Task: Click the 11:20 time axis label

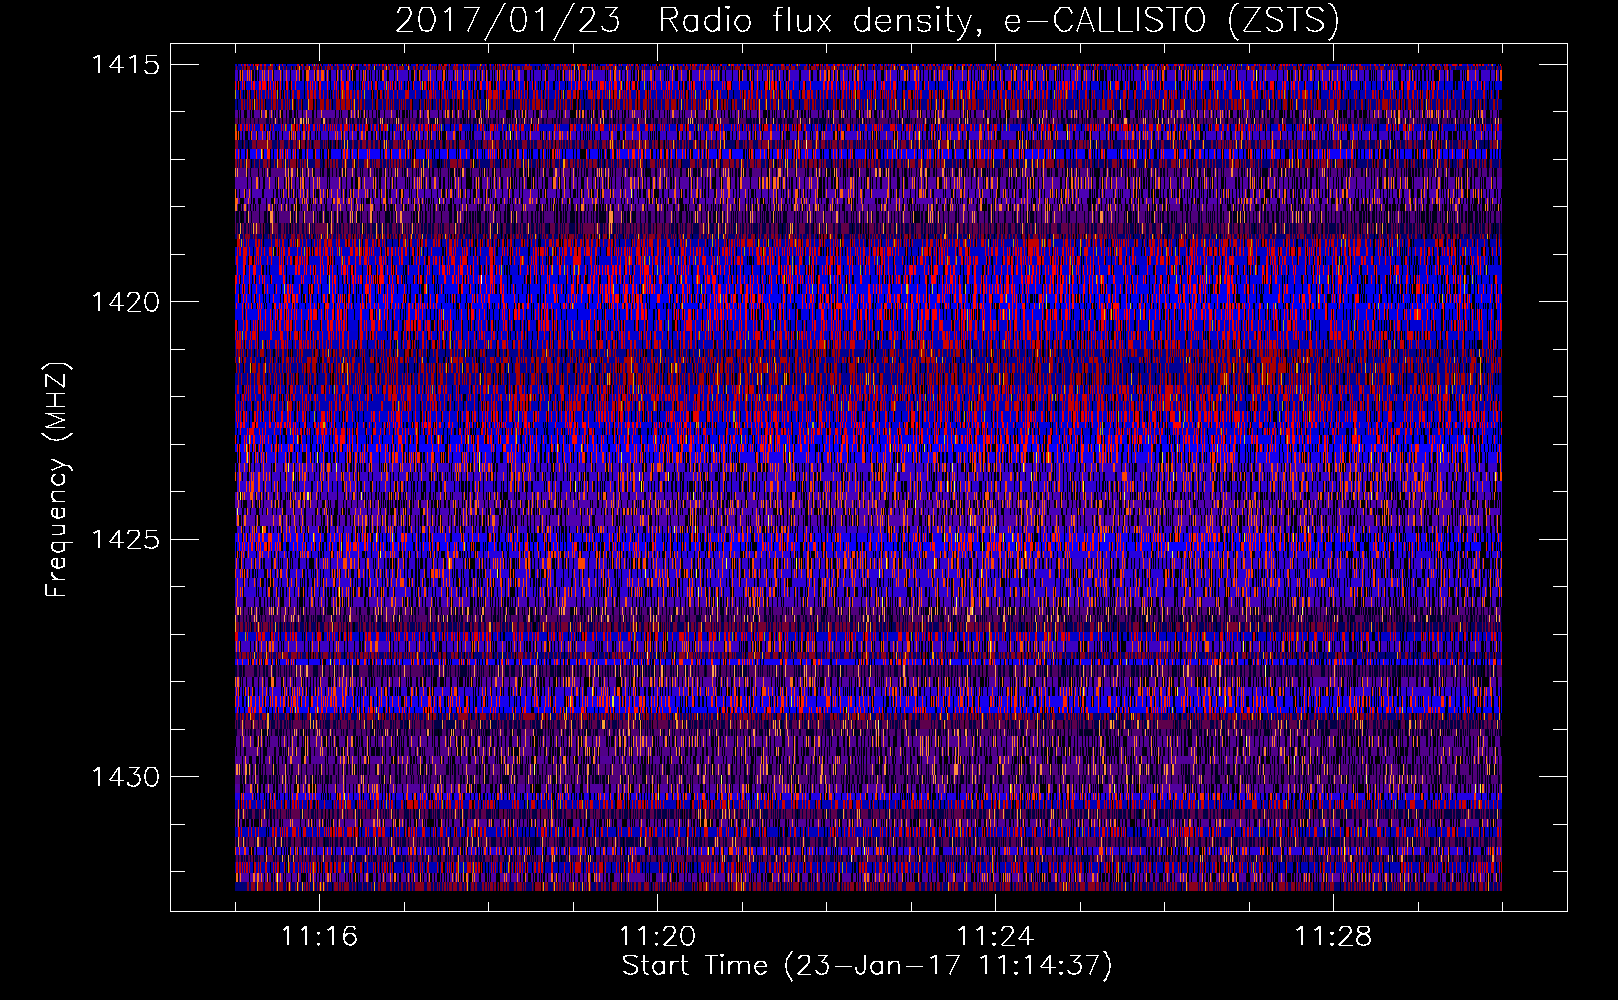Action: coord(657,937)
